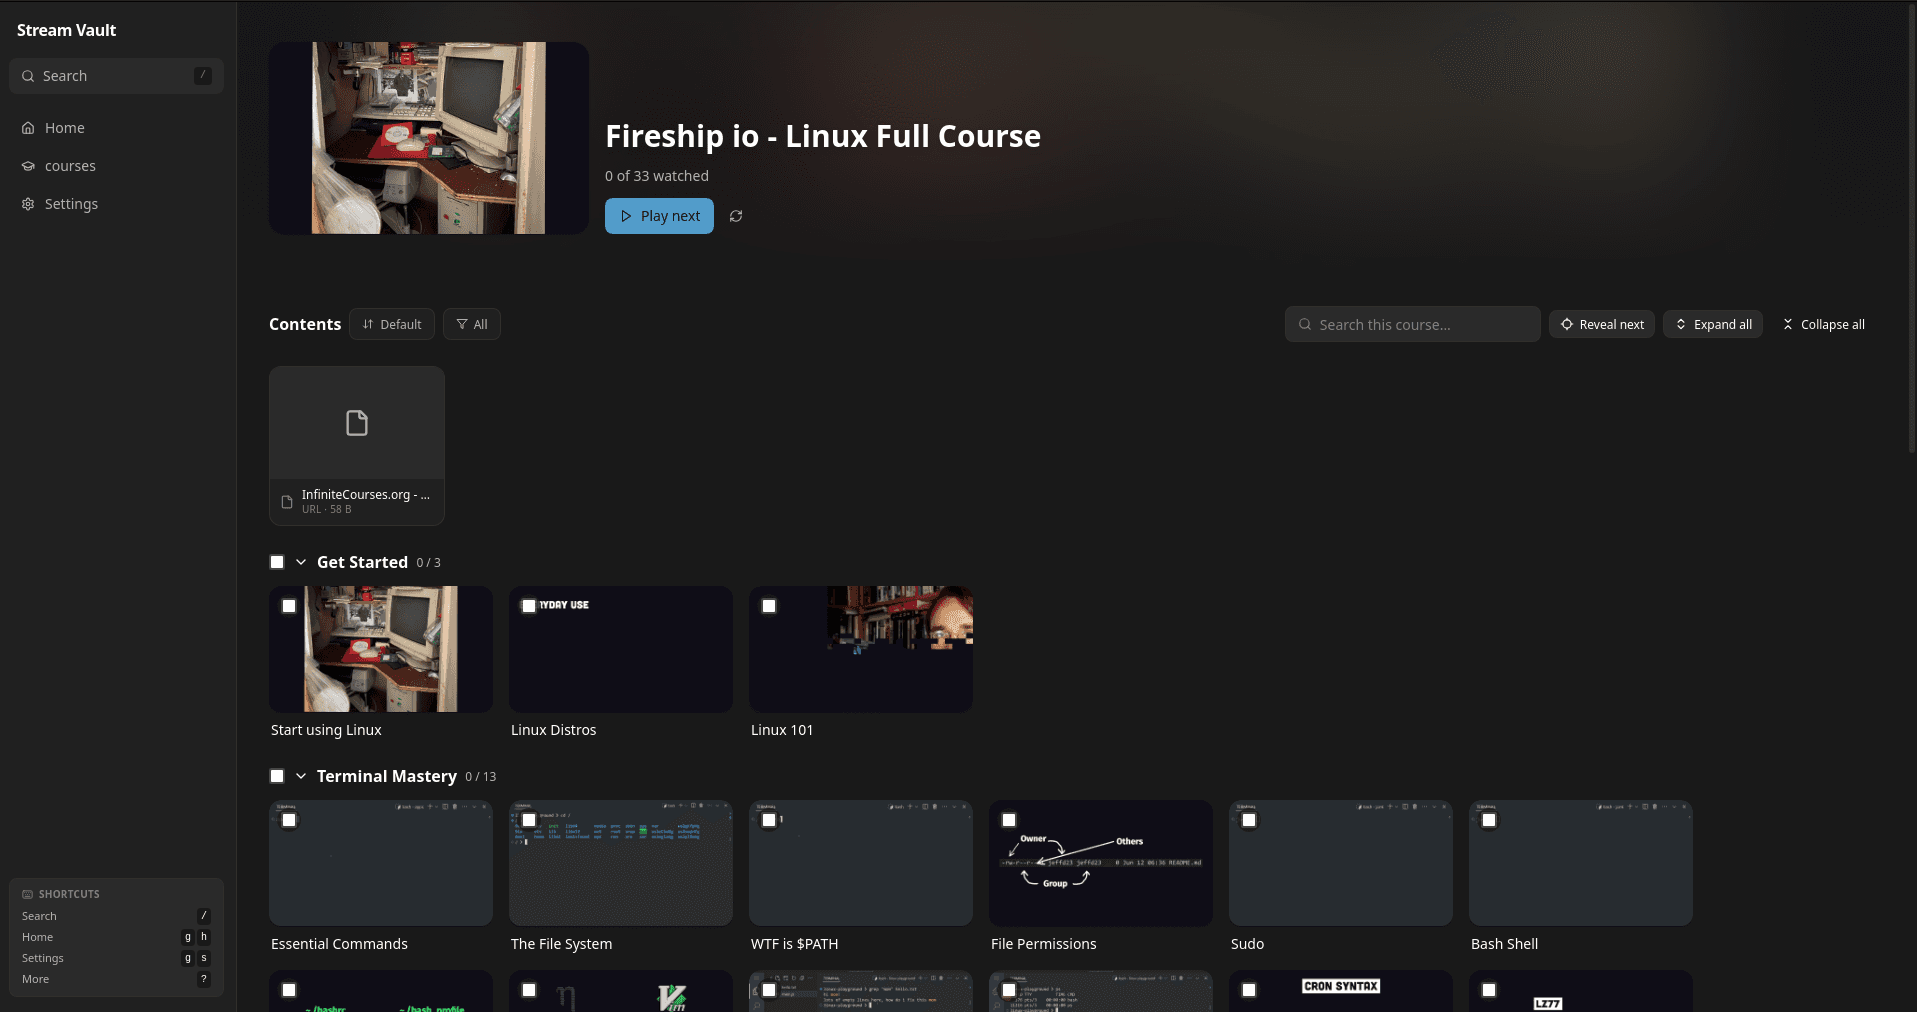Check the Linux 101 video checkbox

(x=769, y=606)
